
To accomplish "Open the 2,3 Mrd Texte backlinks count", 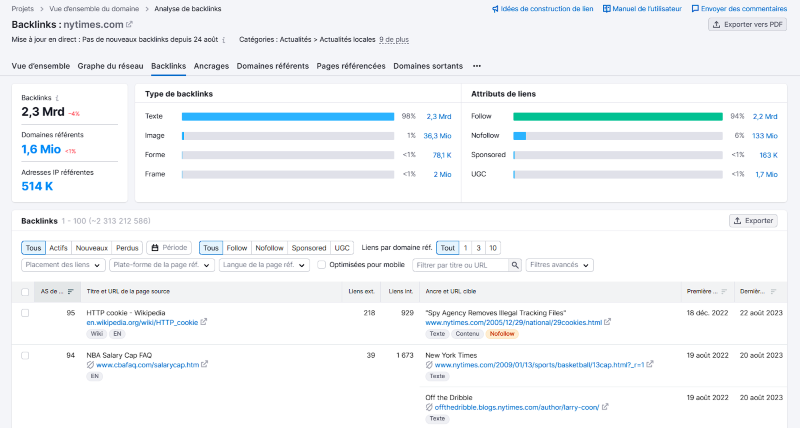I will (x=439, y=116).
